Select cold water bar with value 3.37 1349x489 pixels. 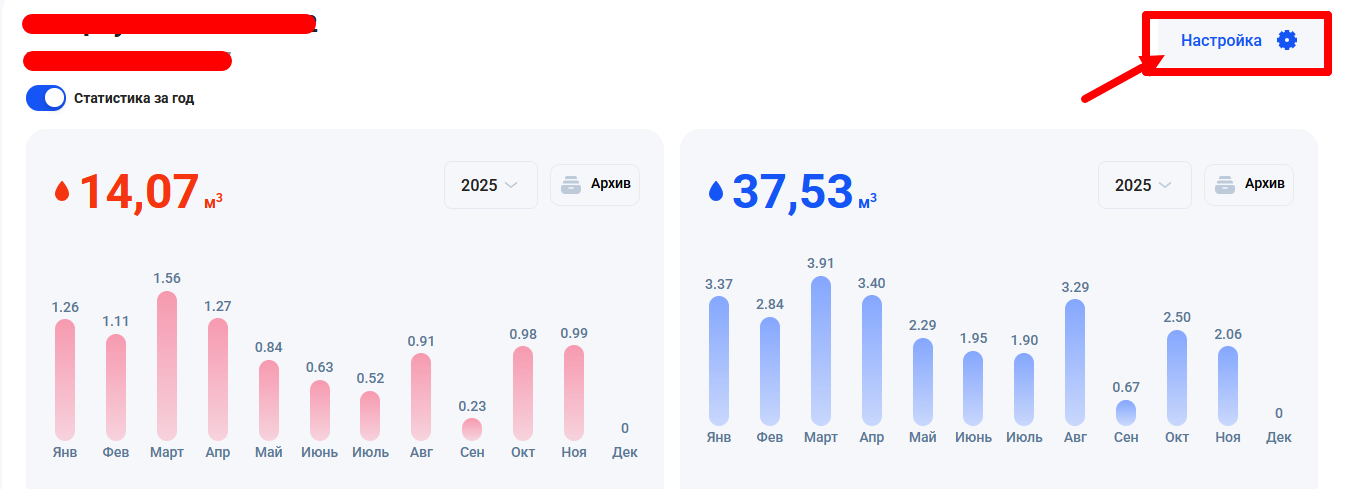(719, 361)
